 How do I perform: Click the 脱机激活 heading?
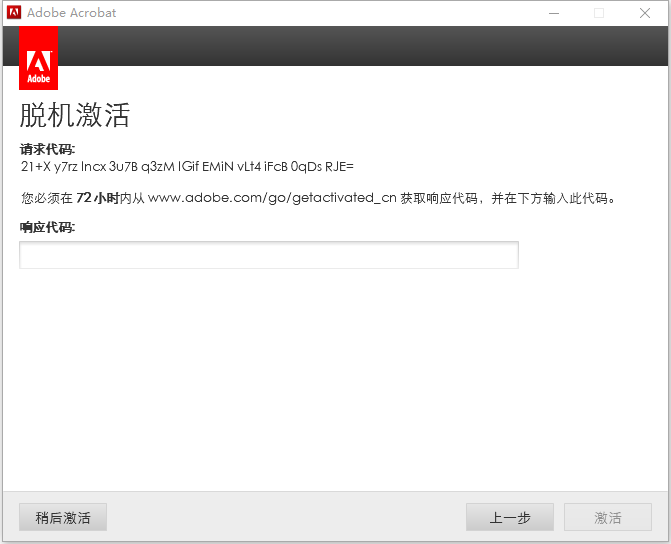(74, 115)
